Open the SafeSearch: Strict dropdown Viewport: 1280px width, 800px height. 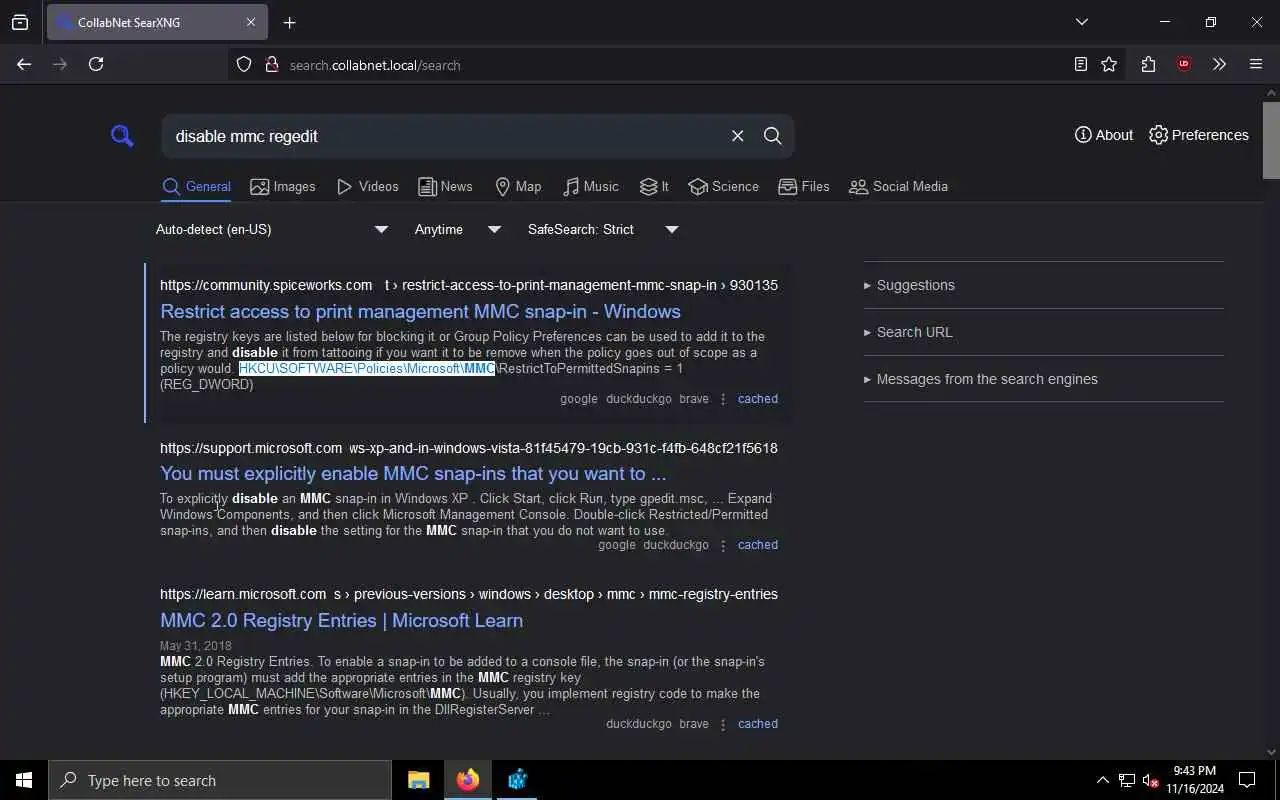[x=603, y=229]
